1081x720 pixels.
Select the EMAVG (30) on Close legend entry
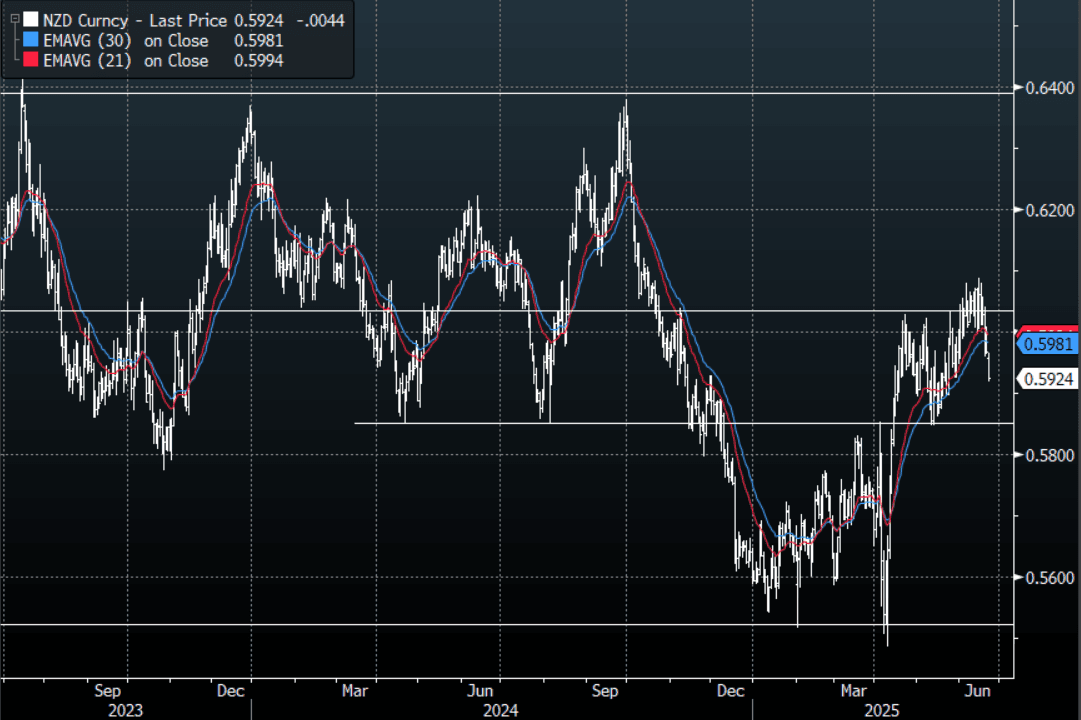(x=125, y=41)
